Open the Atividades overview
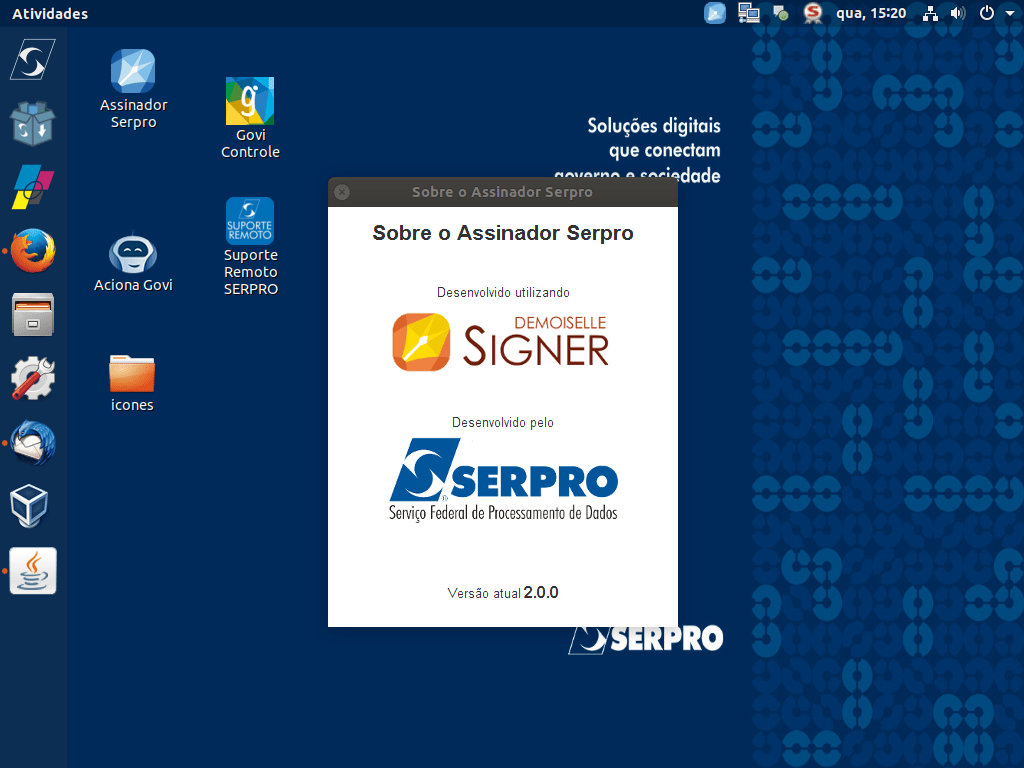1024x768 pixels. (50, 14)
